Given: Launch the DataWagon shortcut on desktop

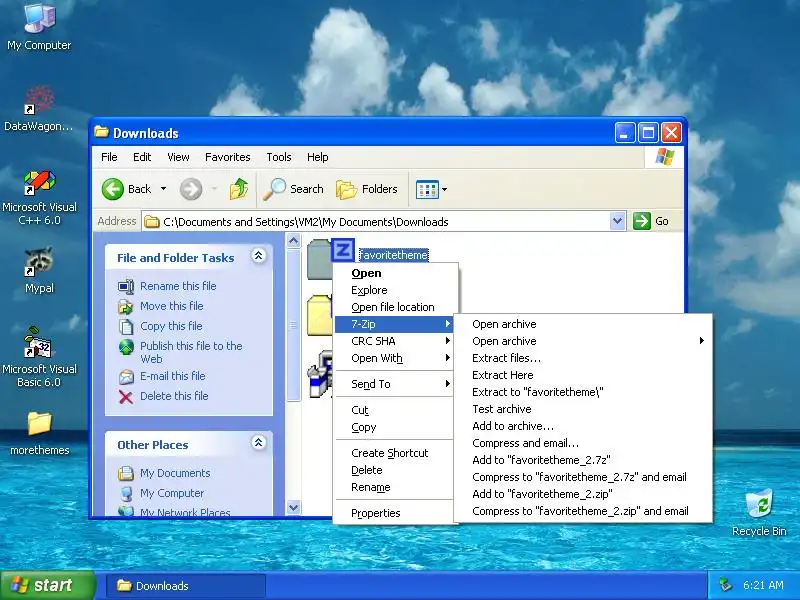Looking at the screenshot, I should coord(39,108).
